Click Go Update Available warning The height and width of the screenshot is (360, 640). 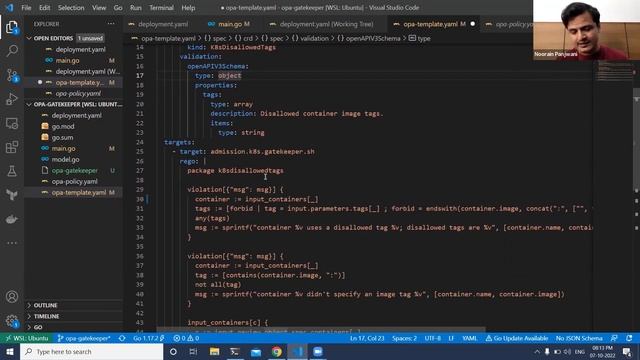click(x=517, y=338)
